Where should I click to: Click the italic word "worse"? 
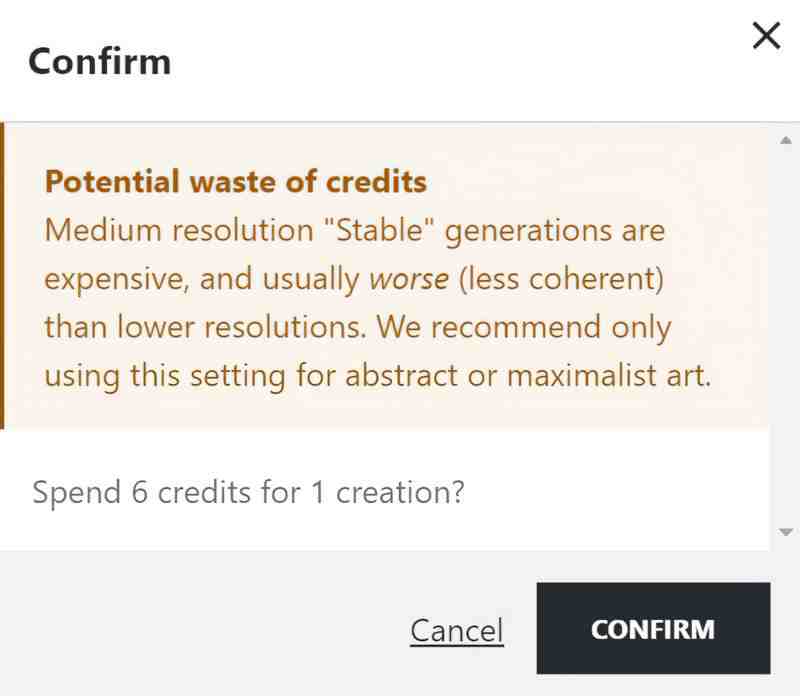(409, 279)
